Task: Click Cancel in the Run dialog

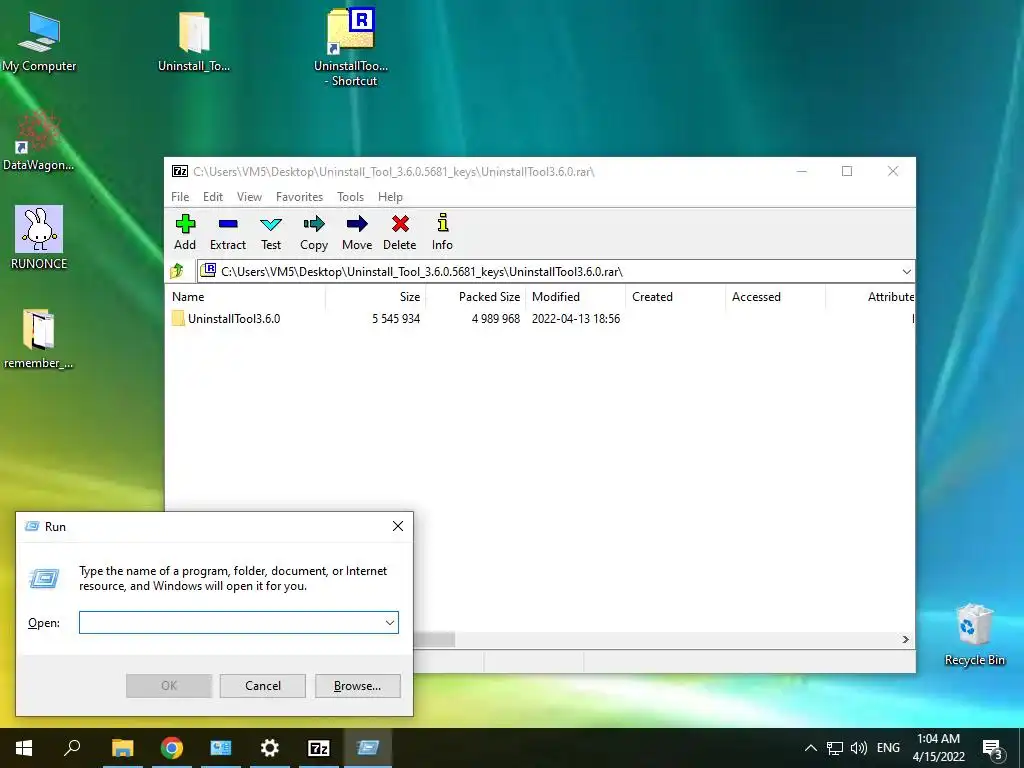Action: click(x=263, y=686)
